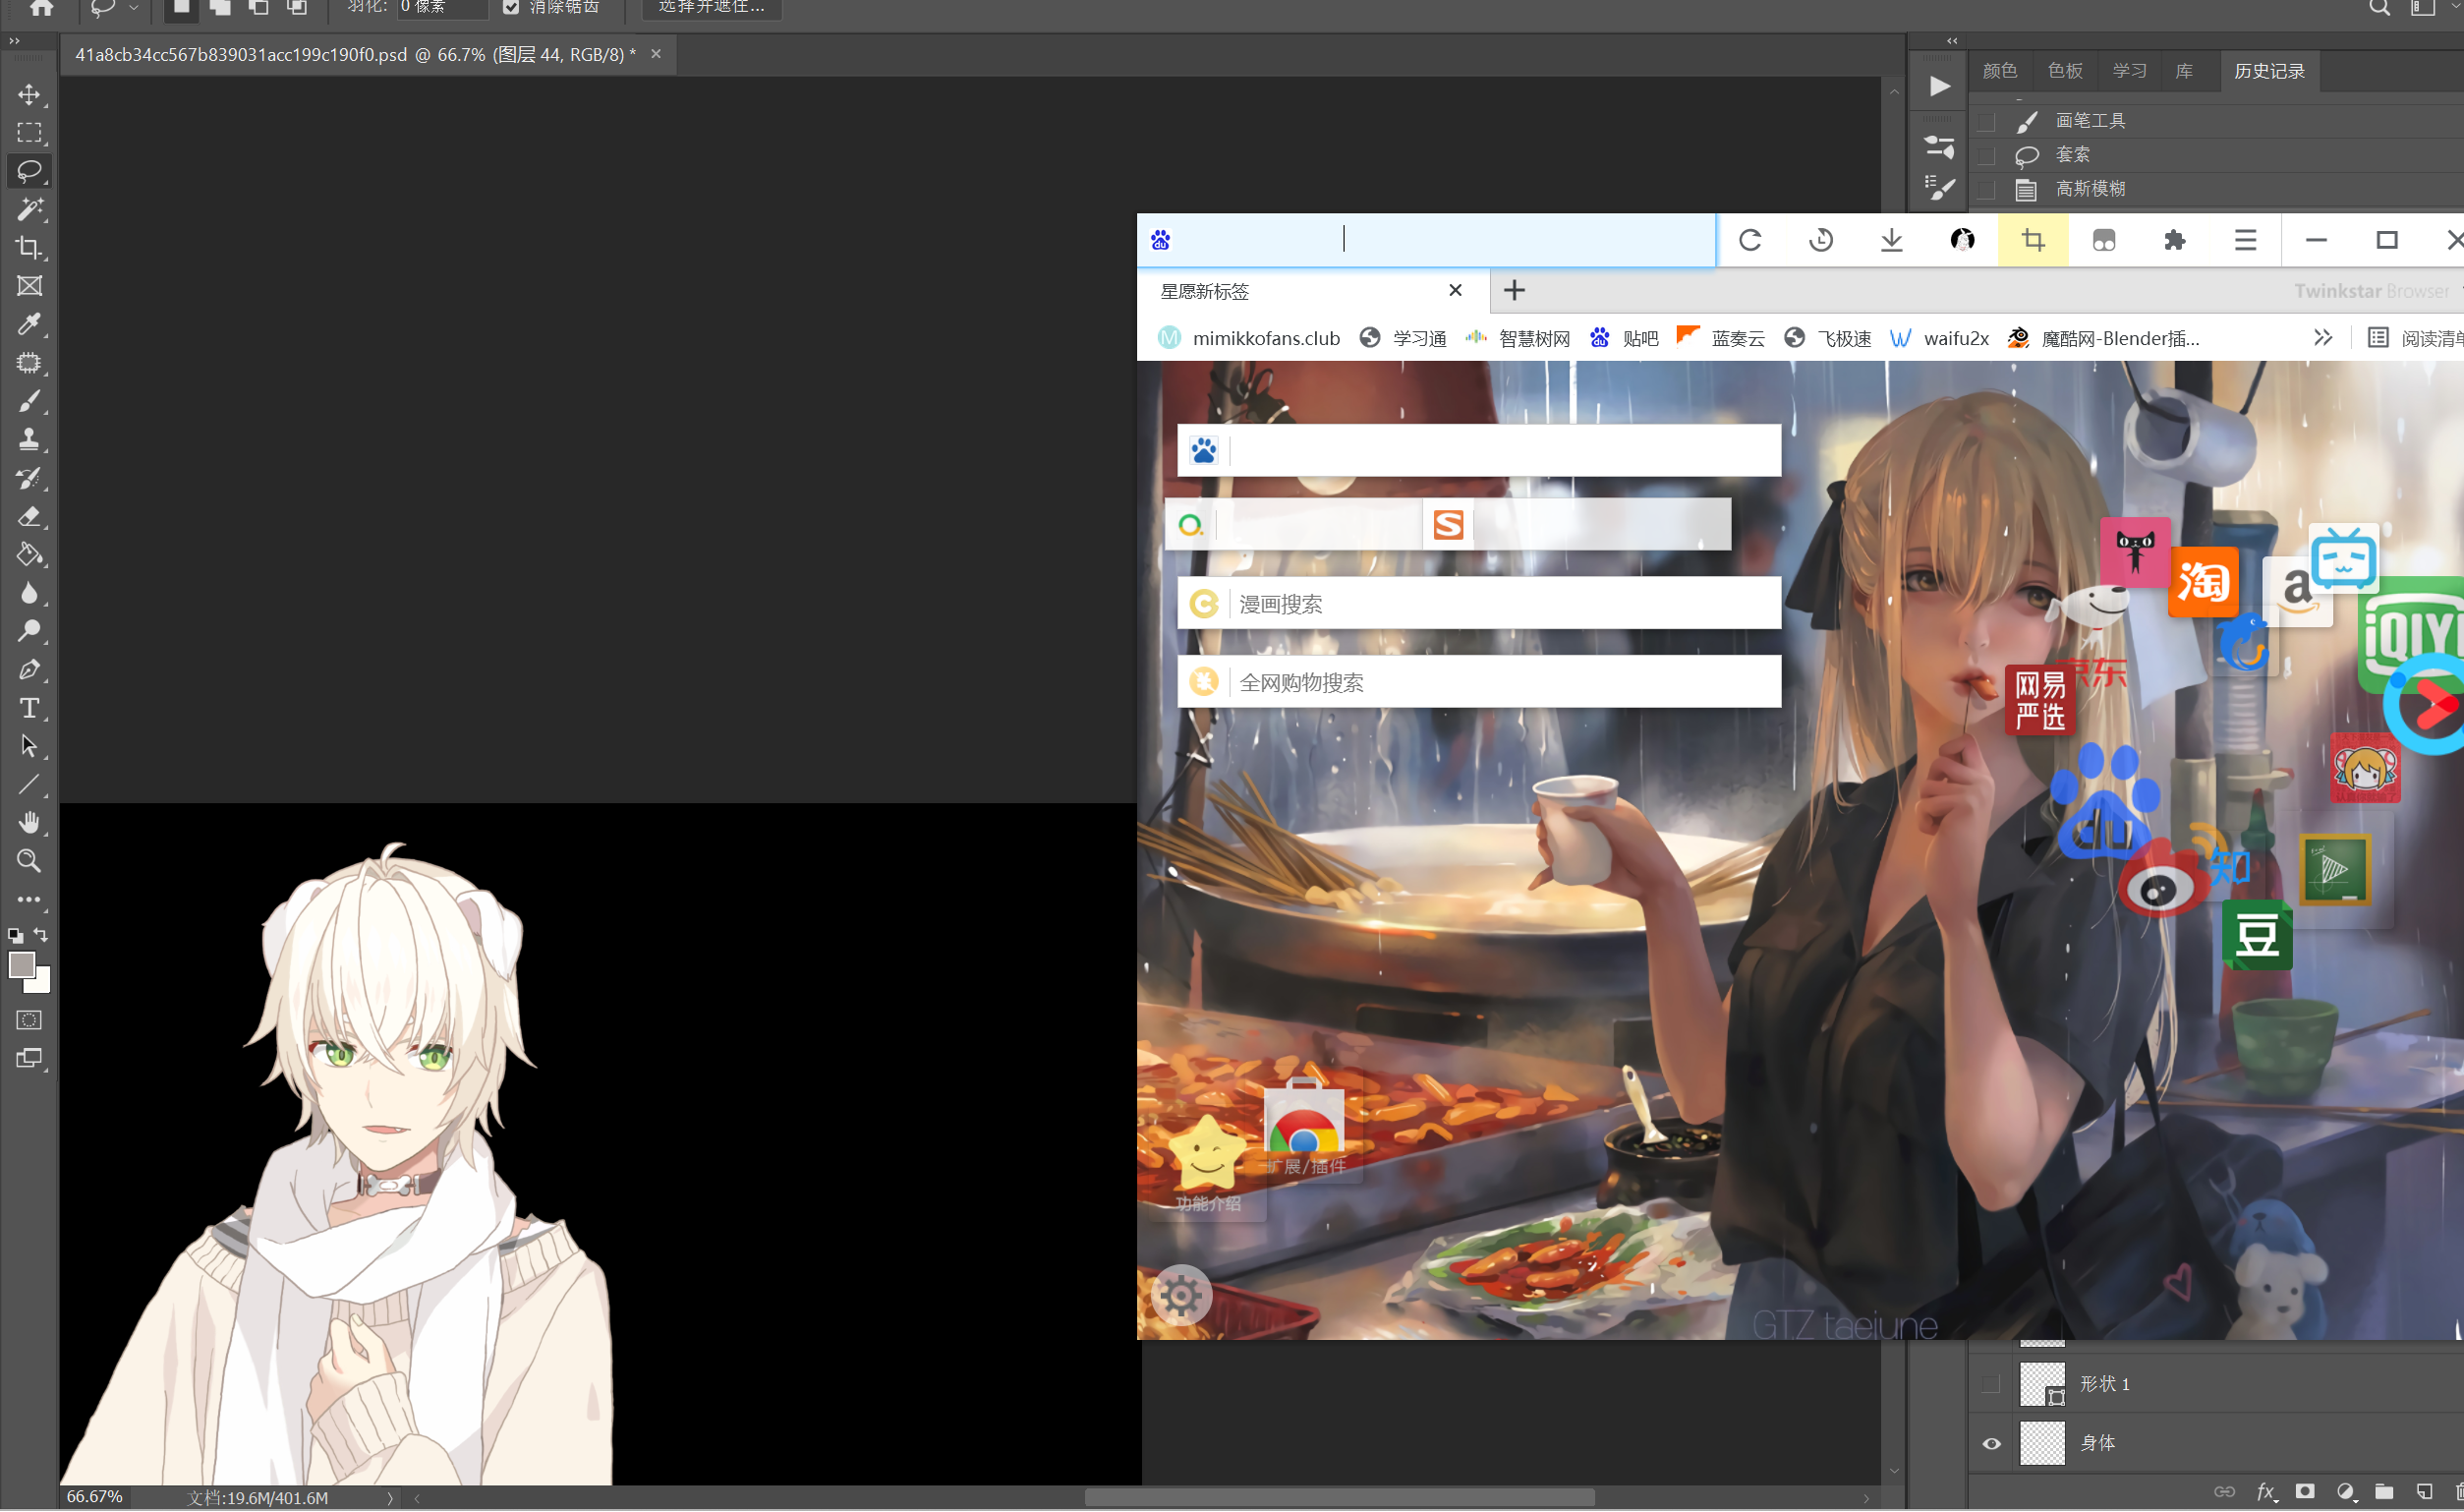This screenshot has width=2464, height=1512.
Task: Select the Eyedropper tool
Action: point(29,324)
